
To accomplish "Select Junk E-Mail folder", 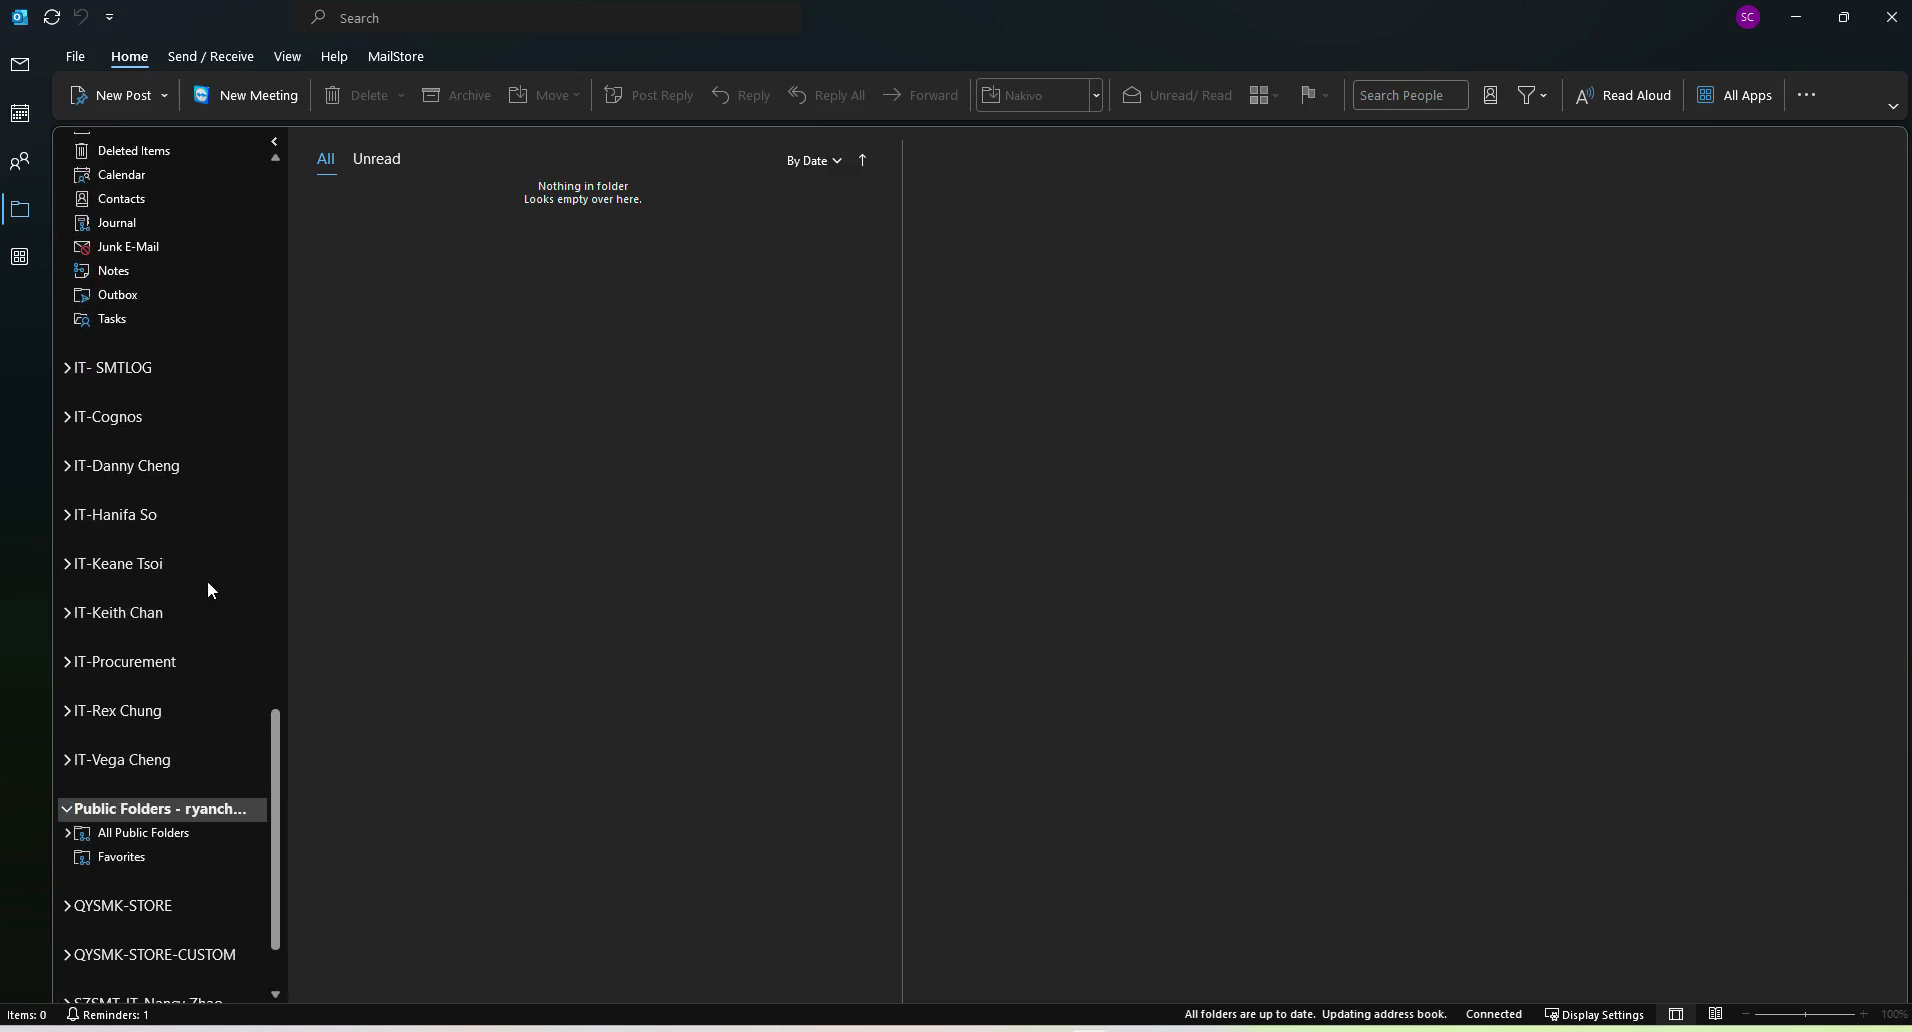I will coord(128,247).
